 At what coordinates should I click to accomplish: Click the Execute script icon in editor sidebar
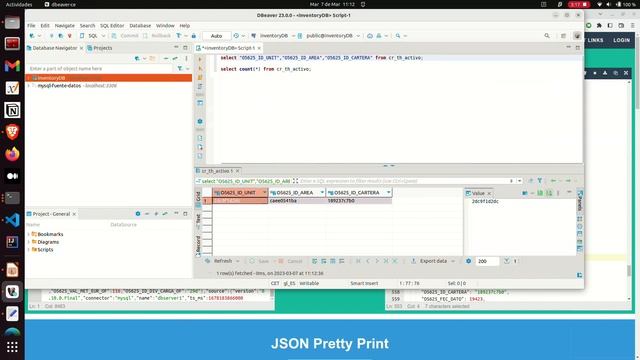tap(200, 77)
